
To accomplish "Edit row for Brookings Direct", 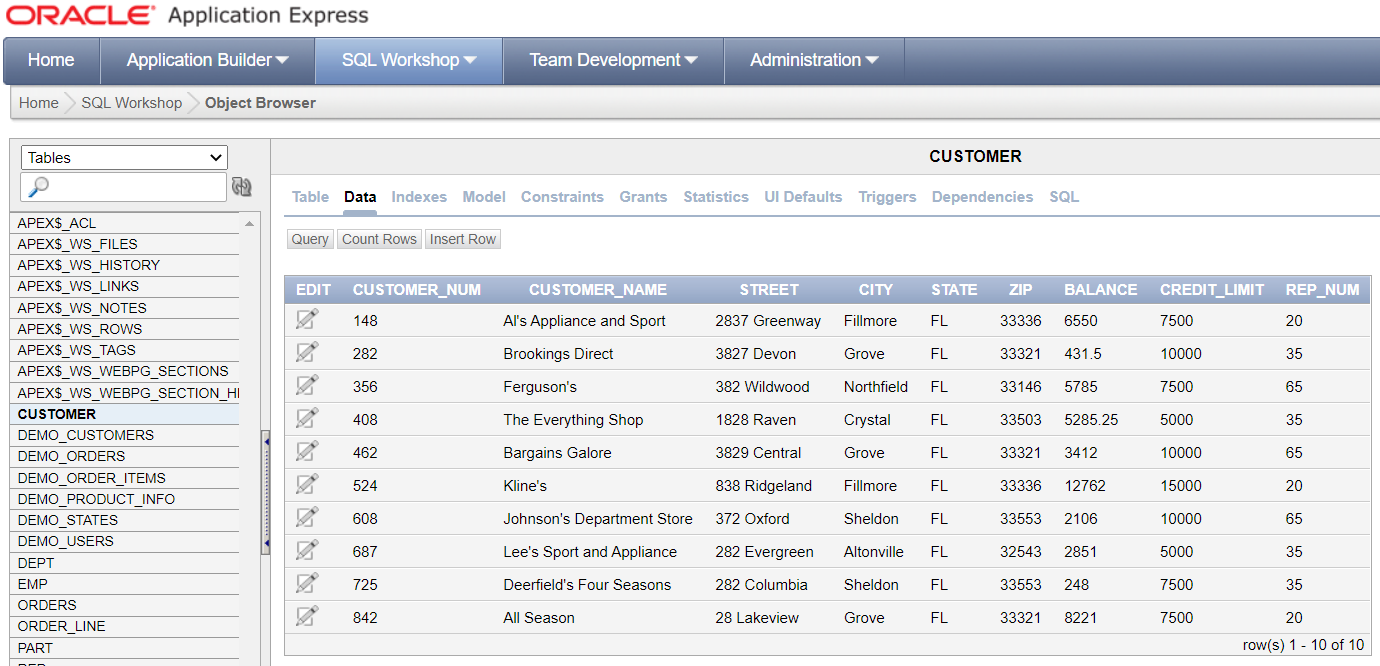I will point(307,353).
